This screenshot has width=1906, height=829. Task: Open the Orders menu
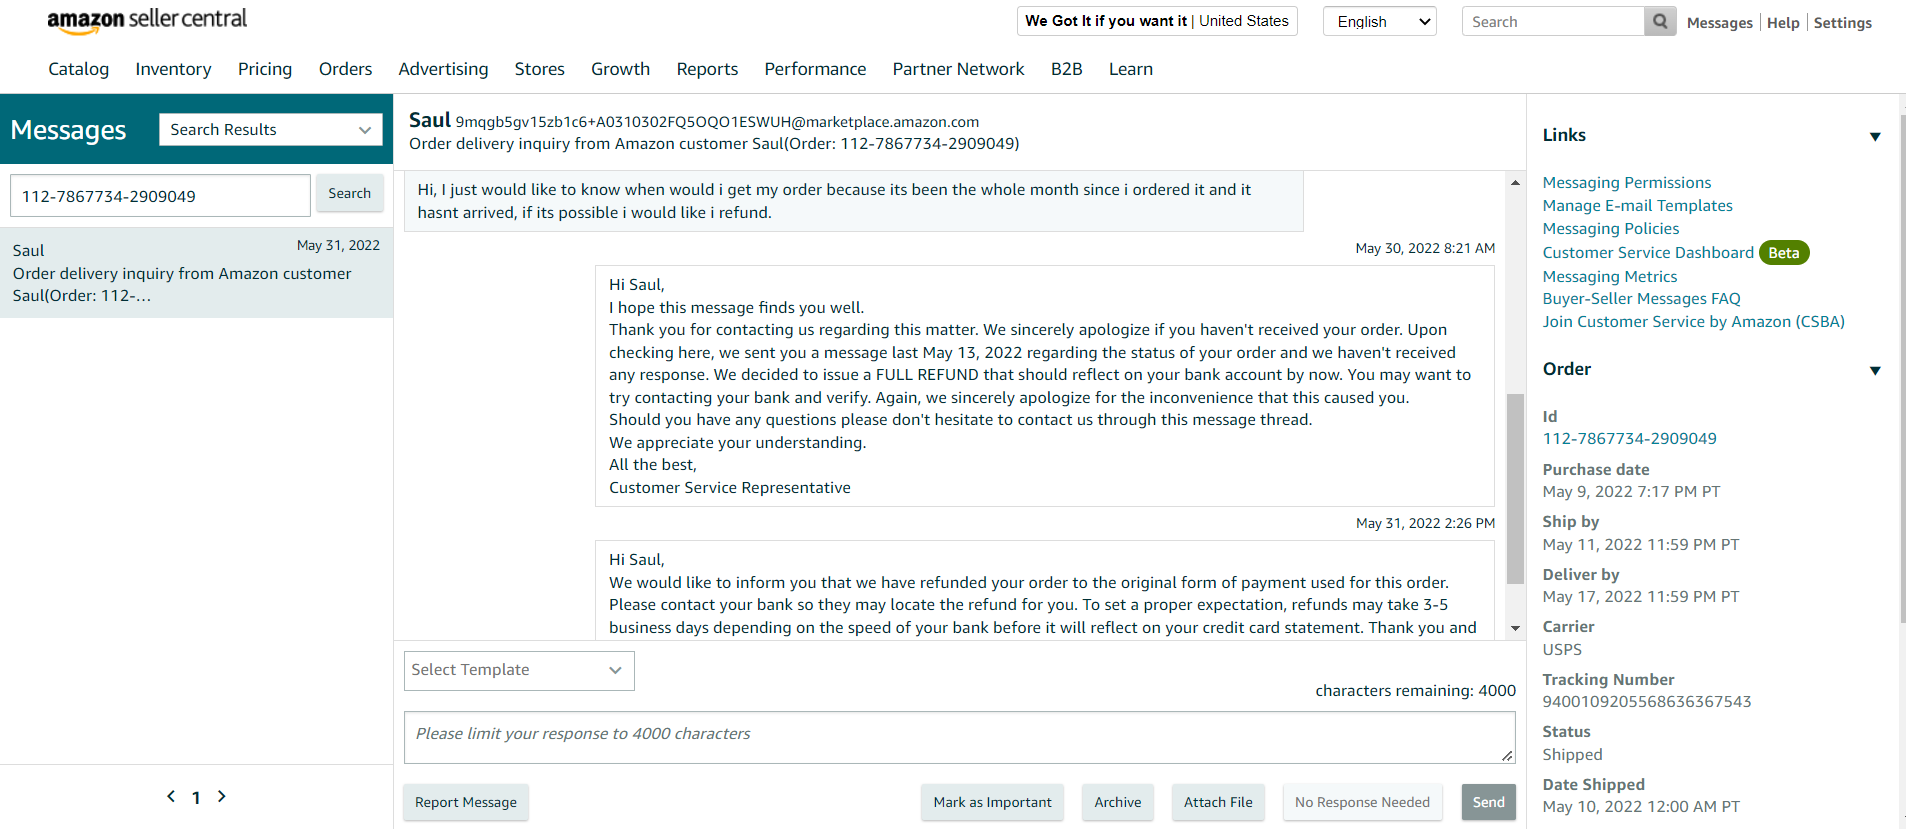pos(345,69)
